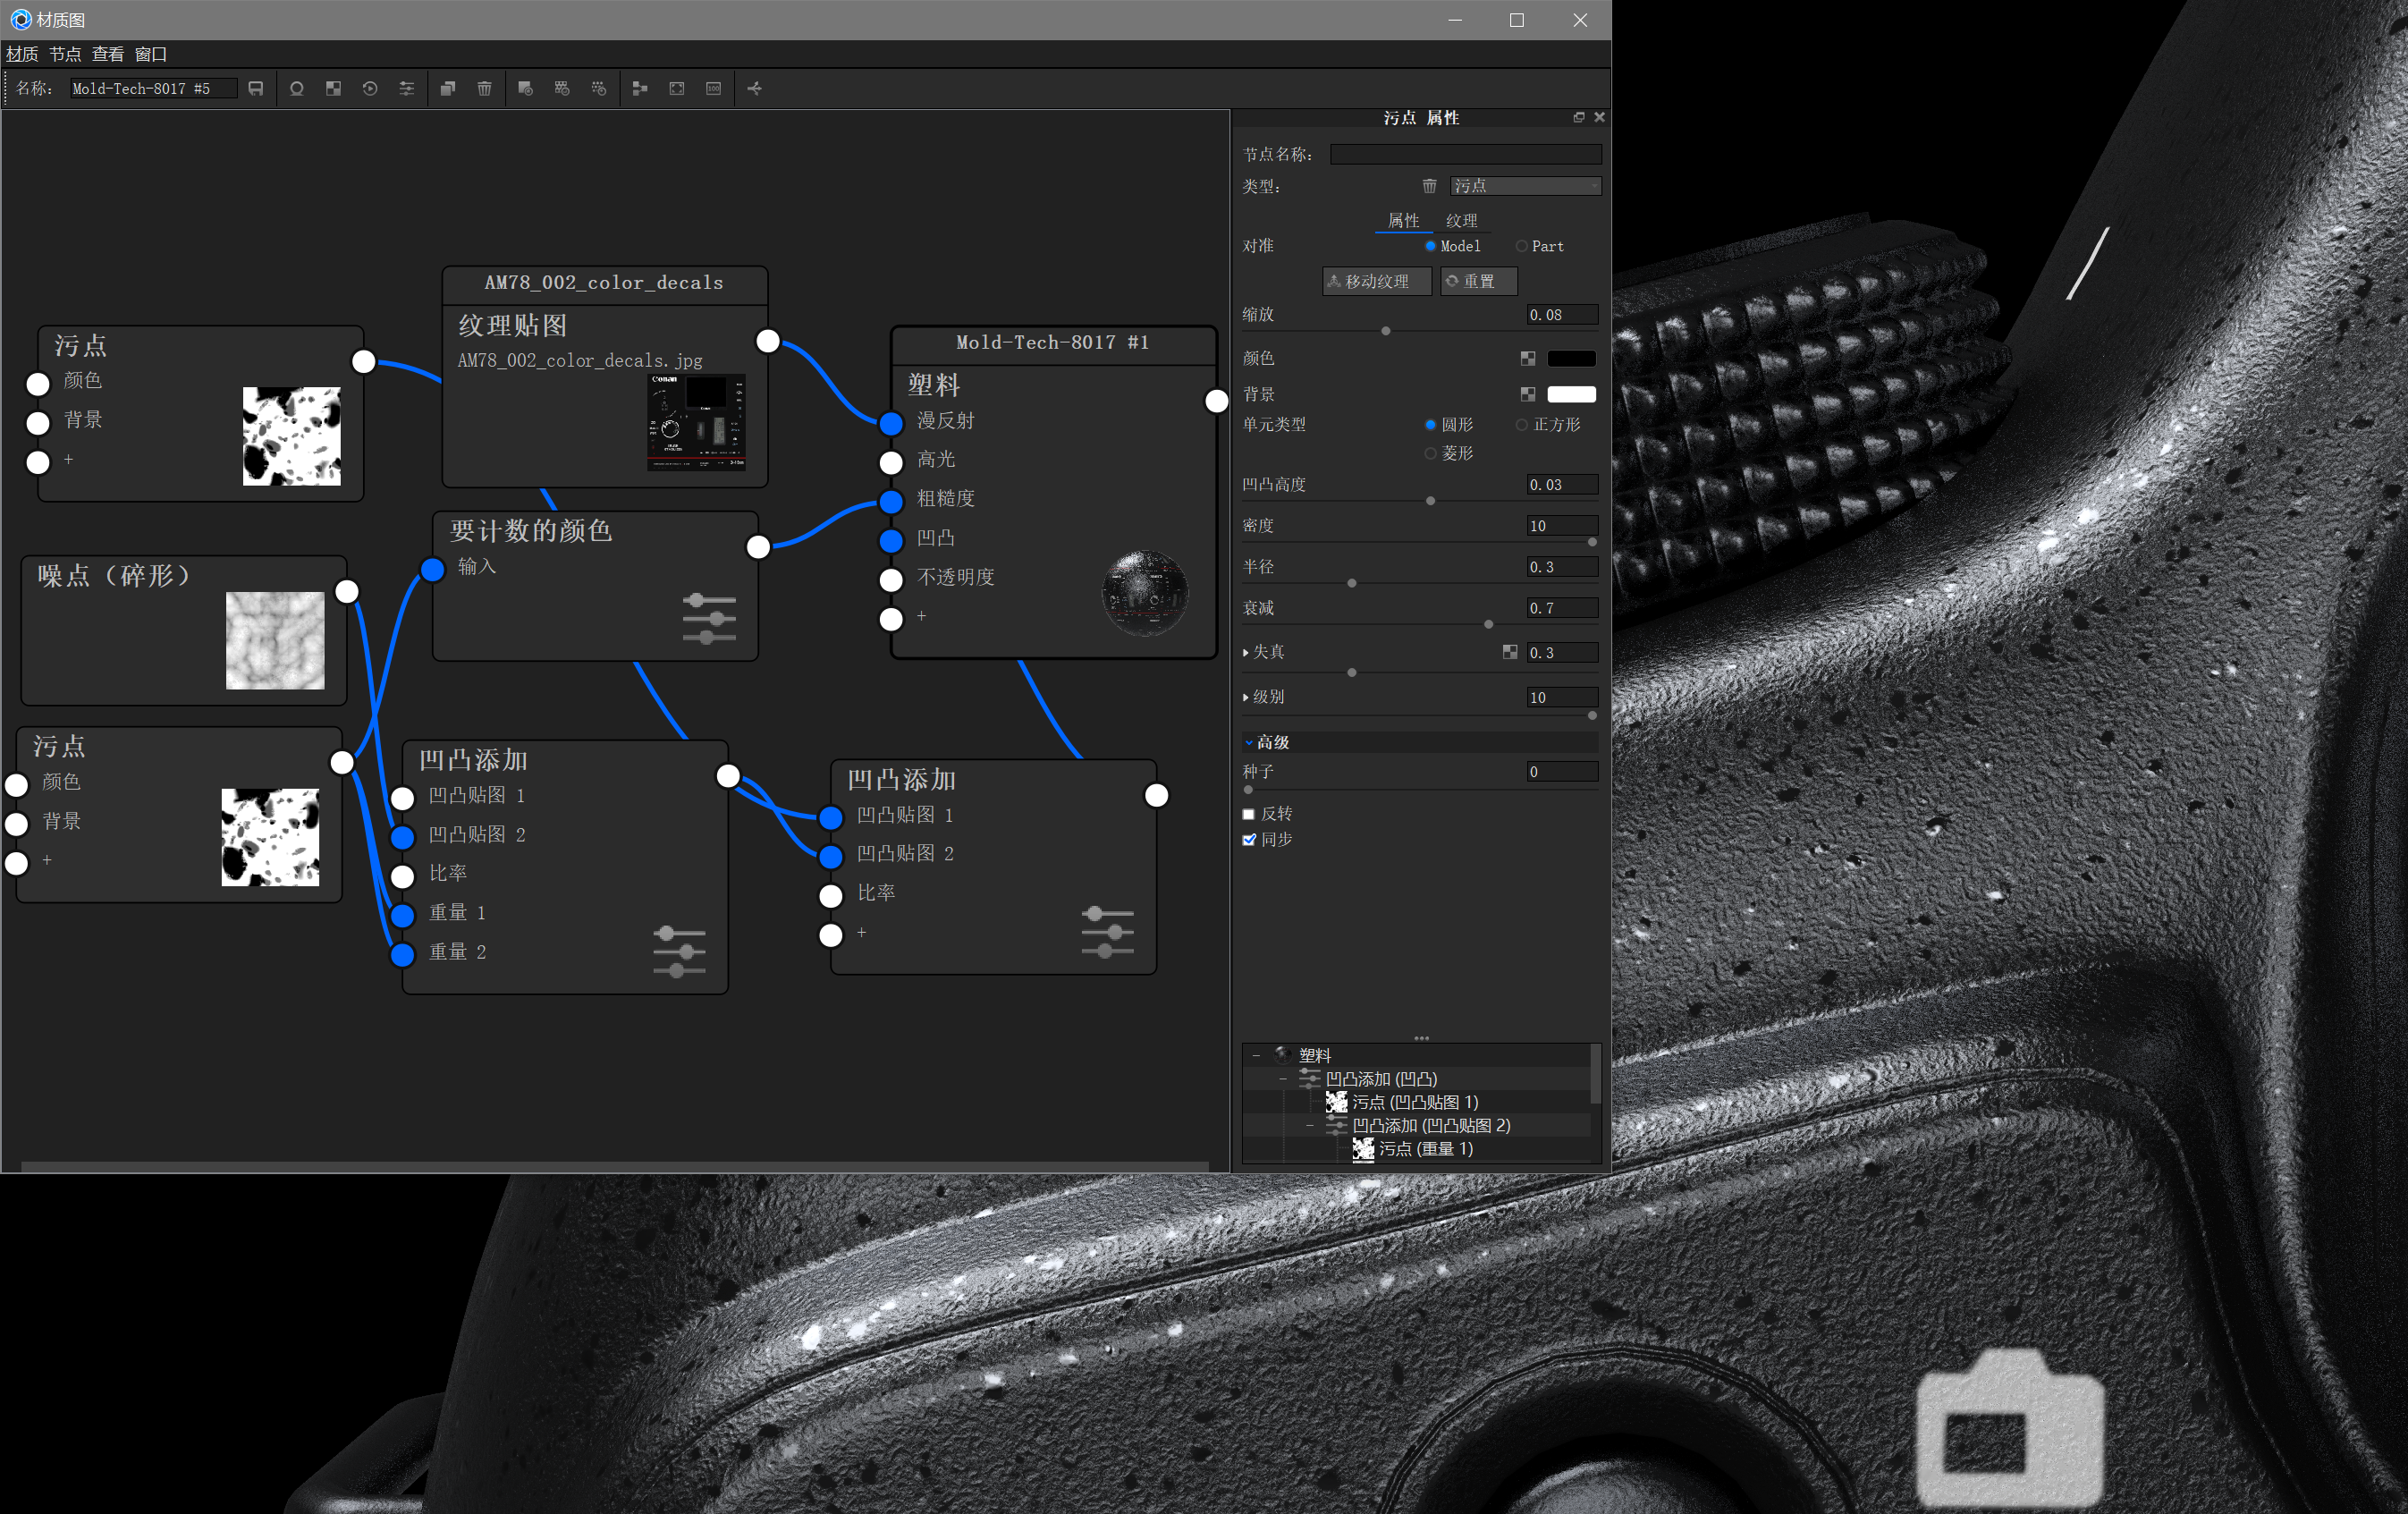
Task: Save the material using the disk icon
Action: pos(254,89)
